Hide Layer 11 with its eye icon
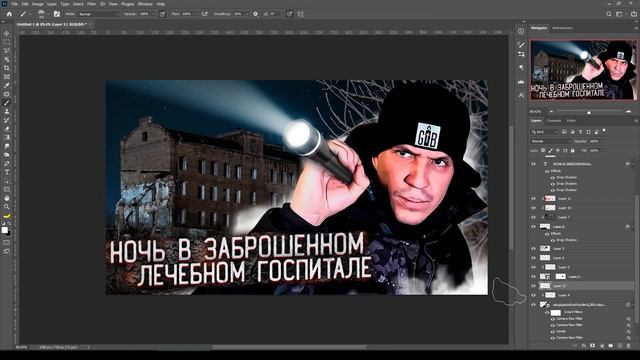The height and width of the screenshot is (360, 640). click(533, 198)
